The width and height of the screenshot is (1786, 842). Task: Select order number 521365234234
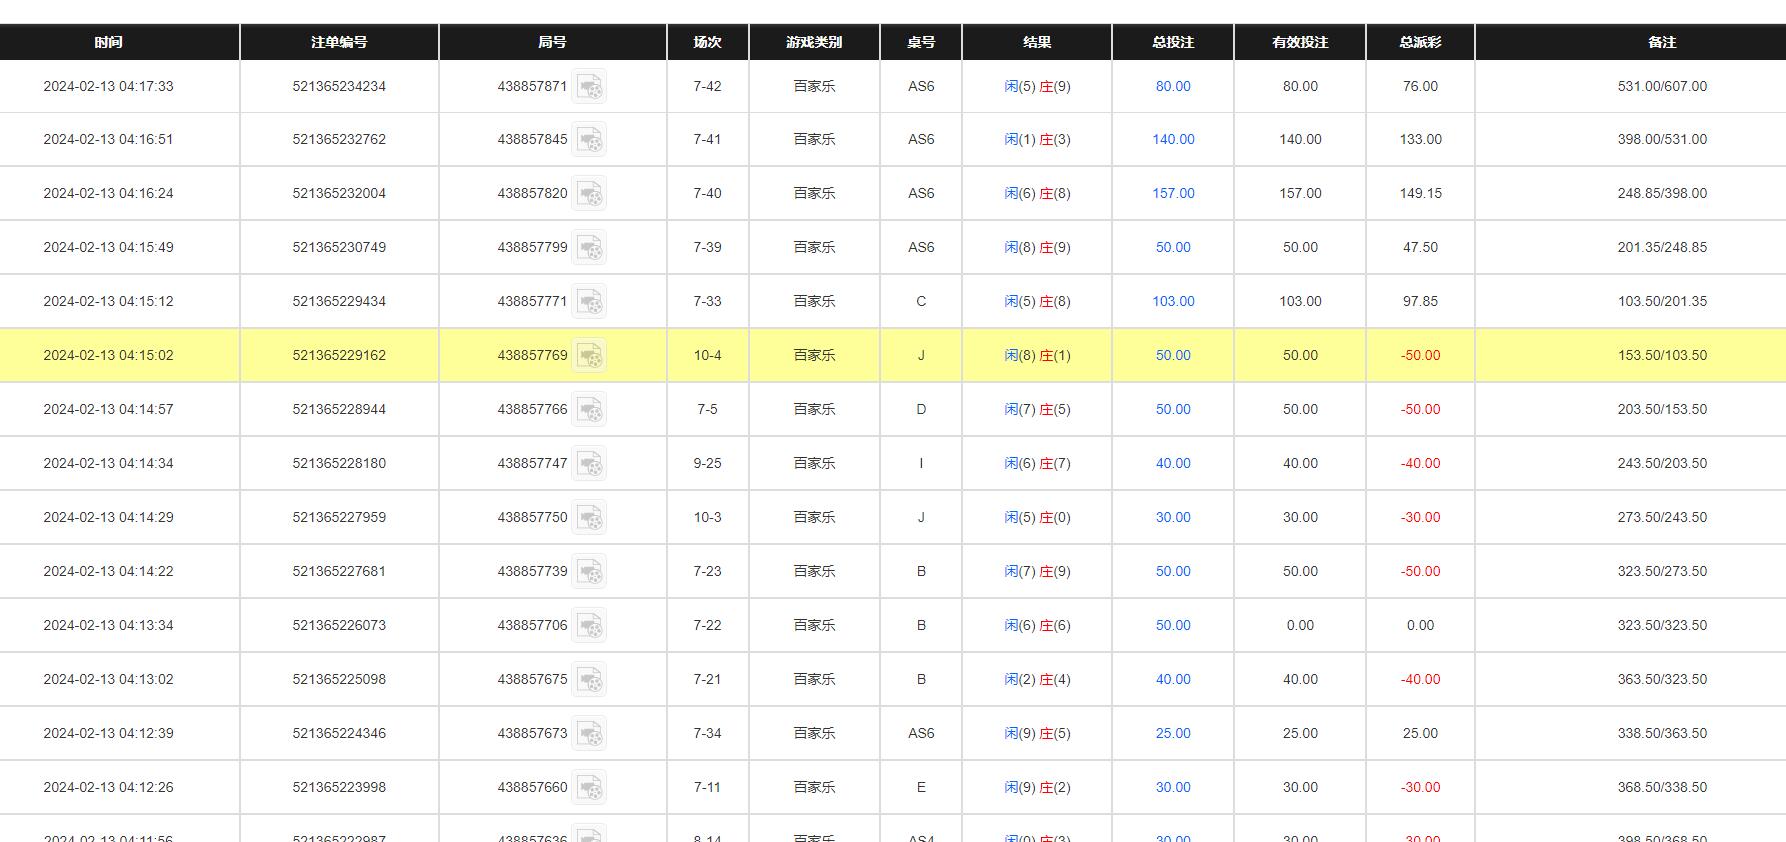[x=339, y=86]
